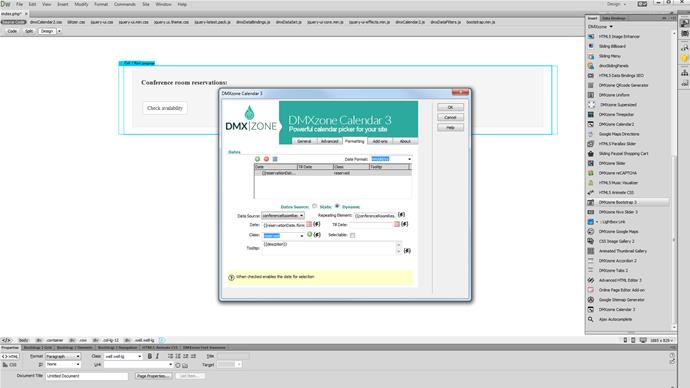This screenshot has width=690, height=388.
Task: Select the Static dates source radio
Action: click(x=314, y=206)
